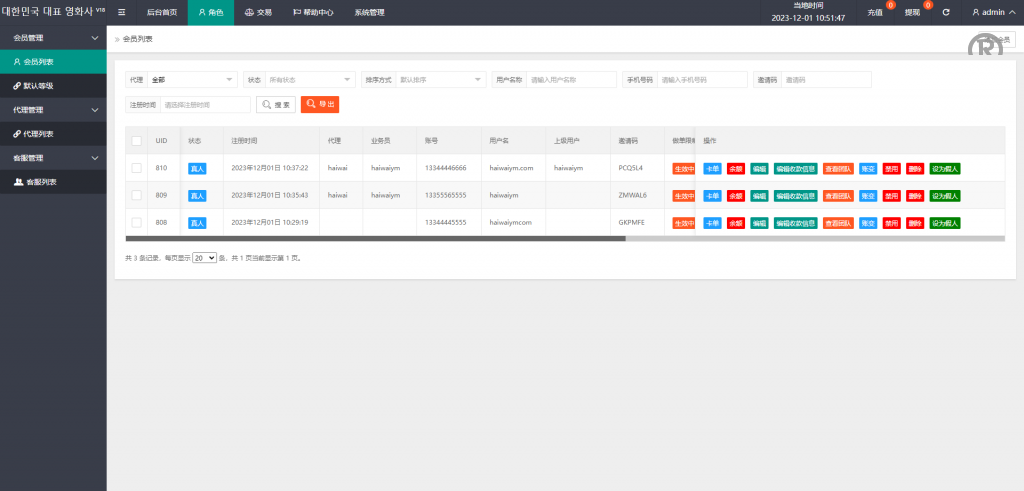1024x491 pixels.
Task: Open the 系统管理 top menu
Action: 369,13
